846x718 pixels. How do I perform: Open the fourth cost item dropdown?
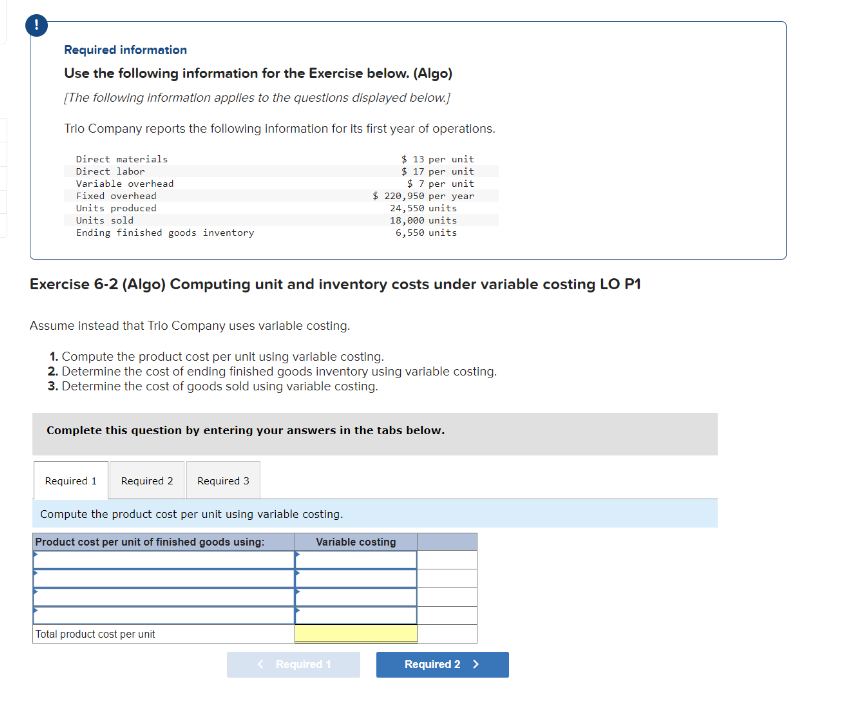tap(160, 614)
